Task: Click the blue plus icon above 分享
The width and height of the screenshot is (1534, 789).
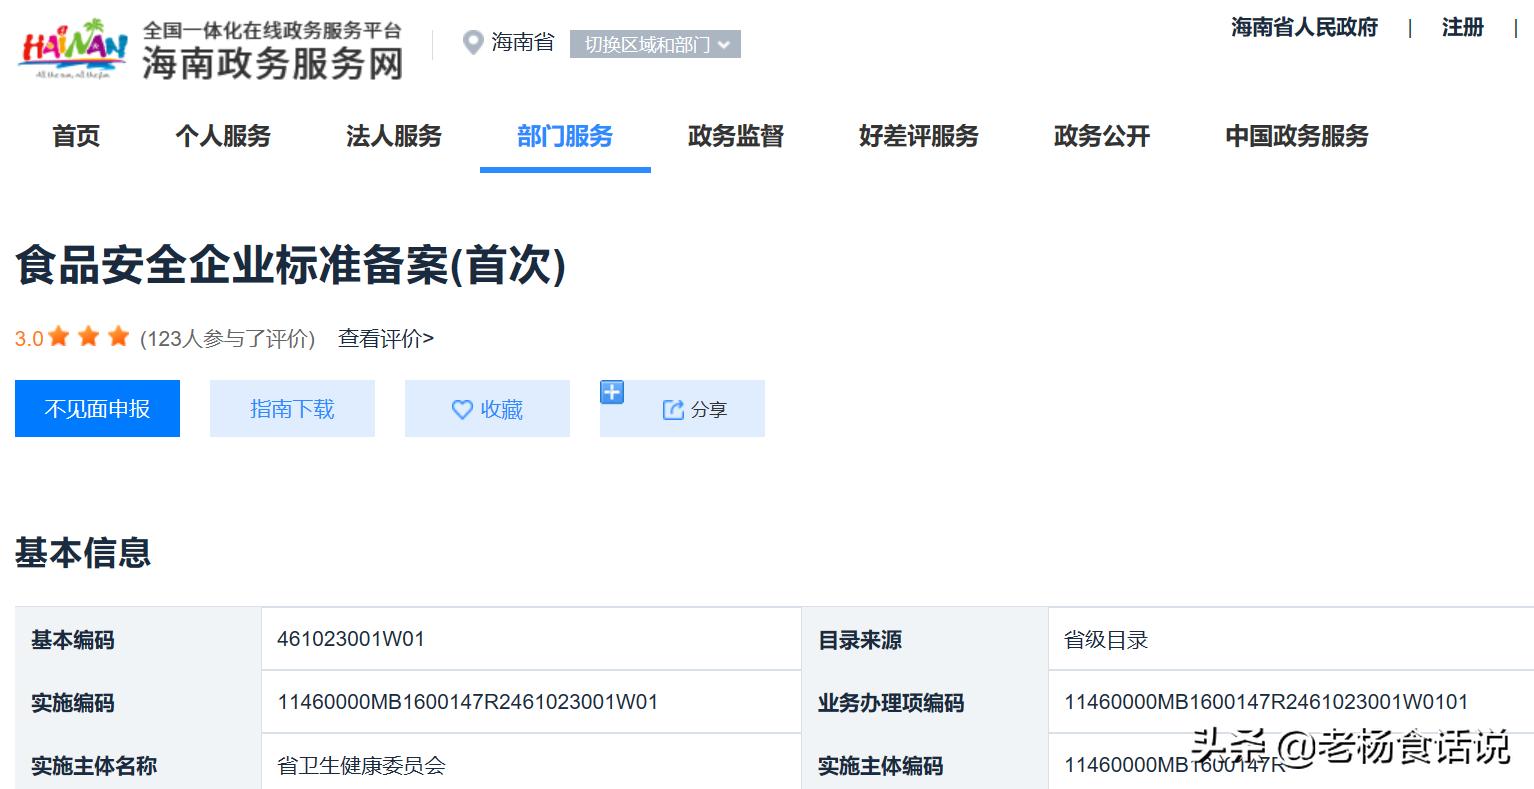Action: [611, 391]
